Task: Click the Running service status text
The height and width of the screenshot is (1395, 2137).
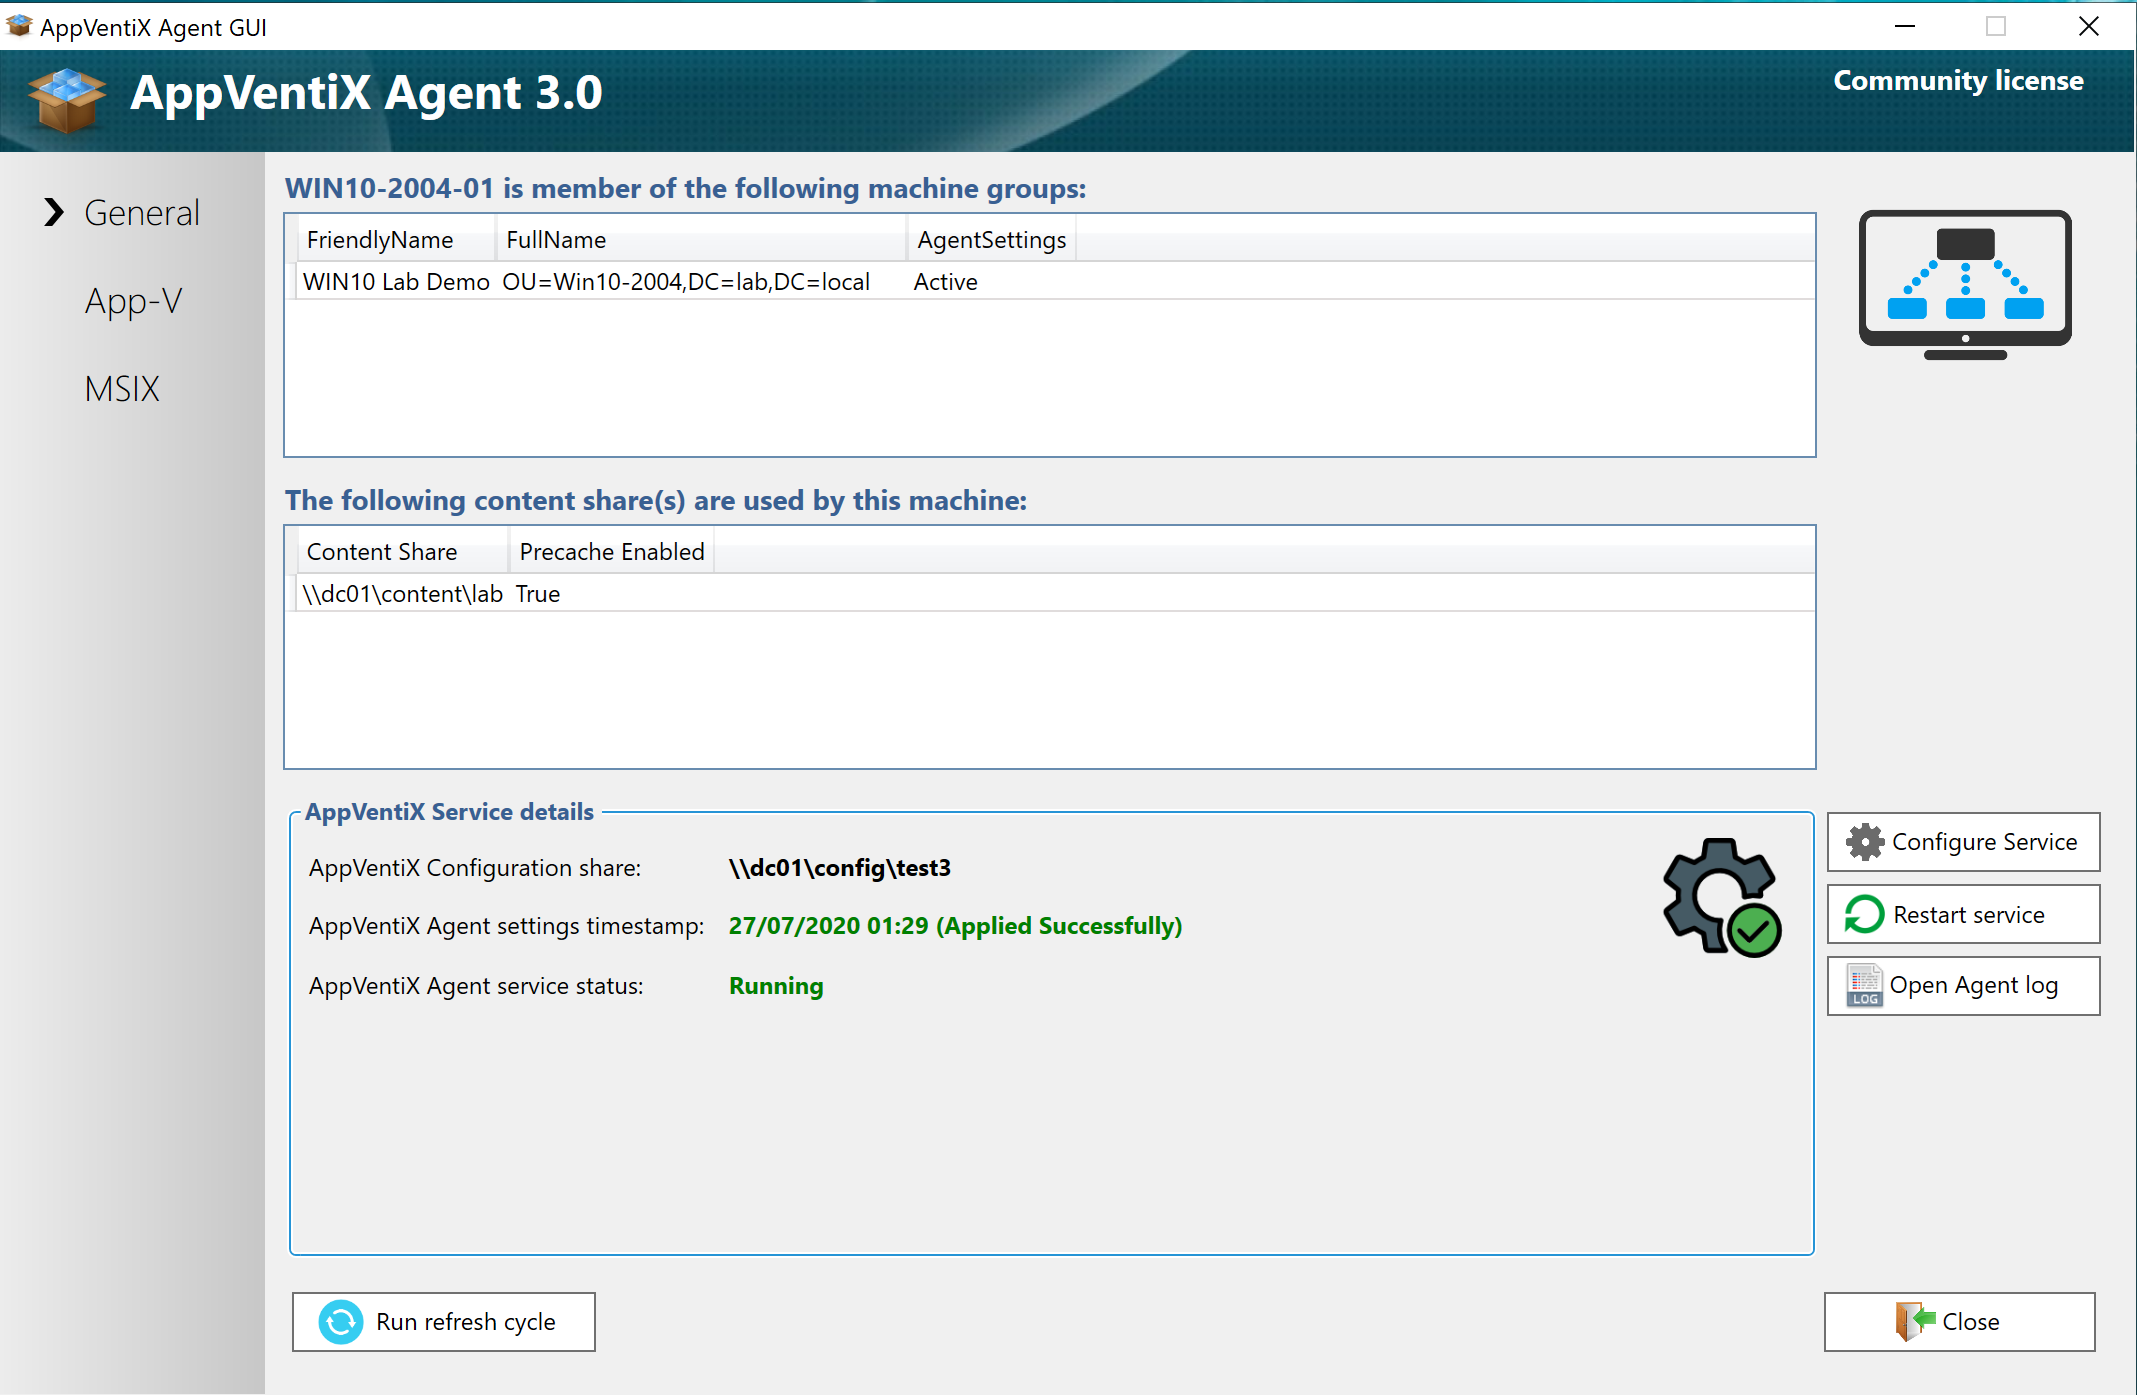Action: (x=776, y=986)
